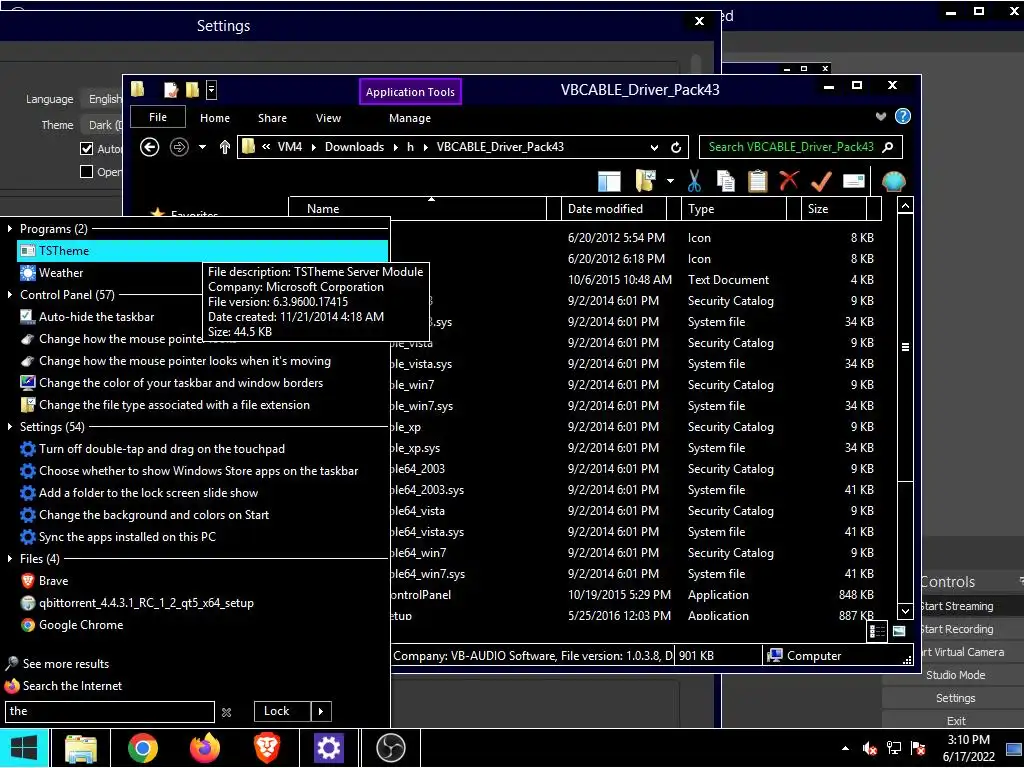Viewport: 1024px width, 768px height.
Task: Click the folder options toolbar icon
Action: (645, 181)
